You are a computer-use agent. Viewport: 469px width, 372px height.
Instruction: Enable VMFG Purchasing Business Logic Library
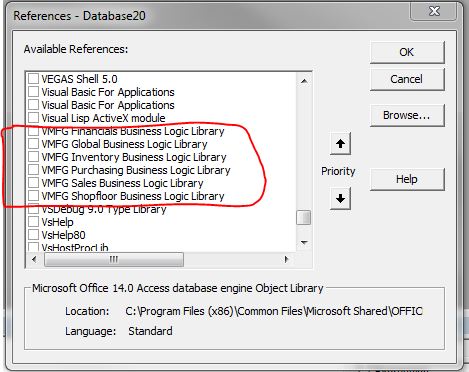tap(33, 170)
